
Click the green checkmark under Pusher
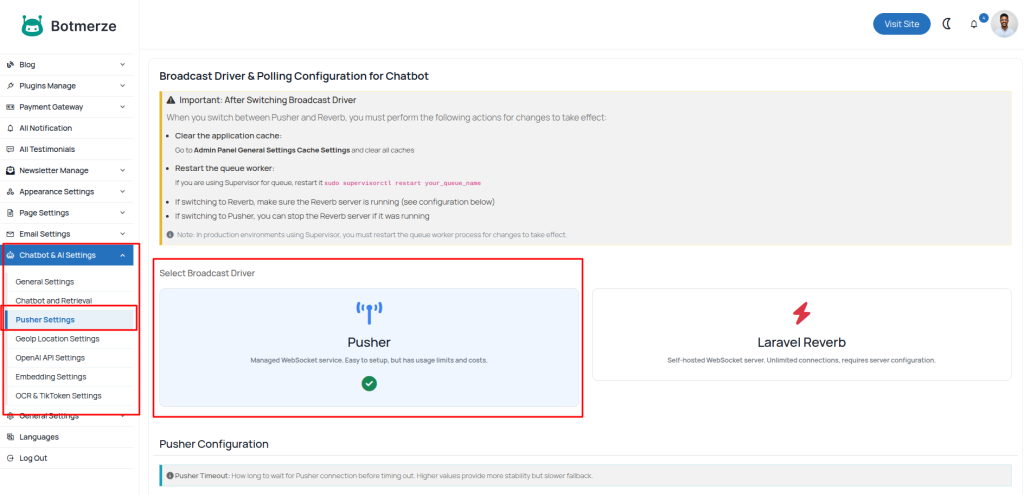pyautogui.click(x=369, y=383)
